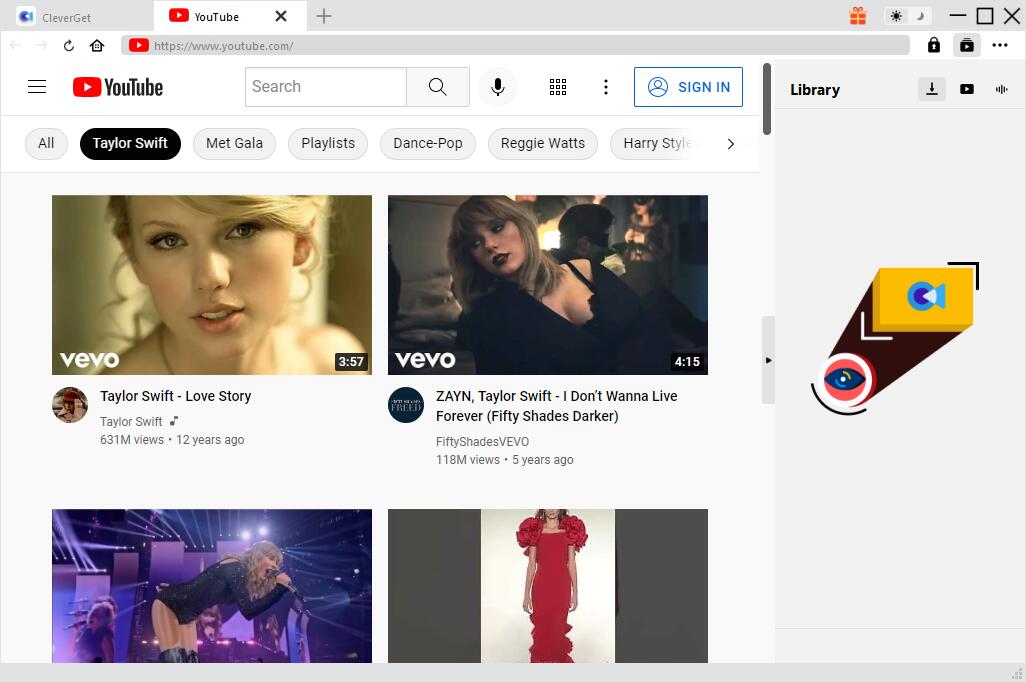Screen dimensions: 1026x682
Task: Open a new browser tab with the plus
Action: [x=323, y=16]
